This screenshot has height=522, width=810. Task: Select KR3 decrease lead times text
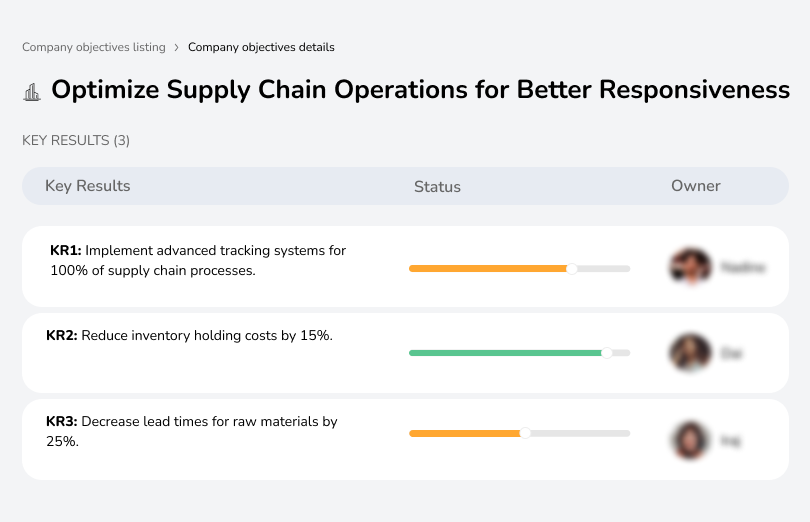pos(192,431)
